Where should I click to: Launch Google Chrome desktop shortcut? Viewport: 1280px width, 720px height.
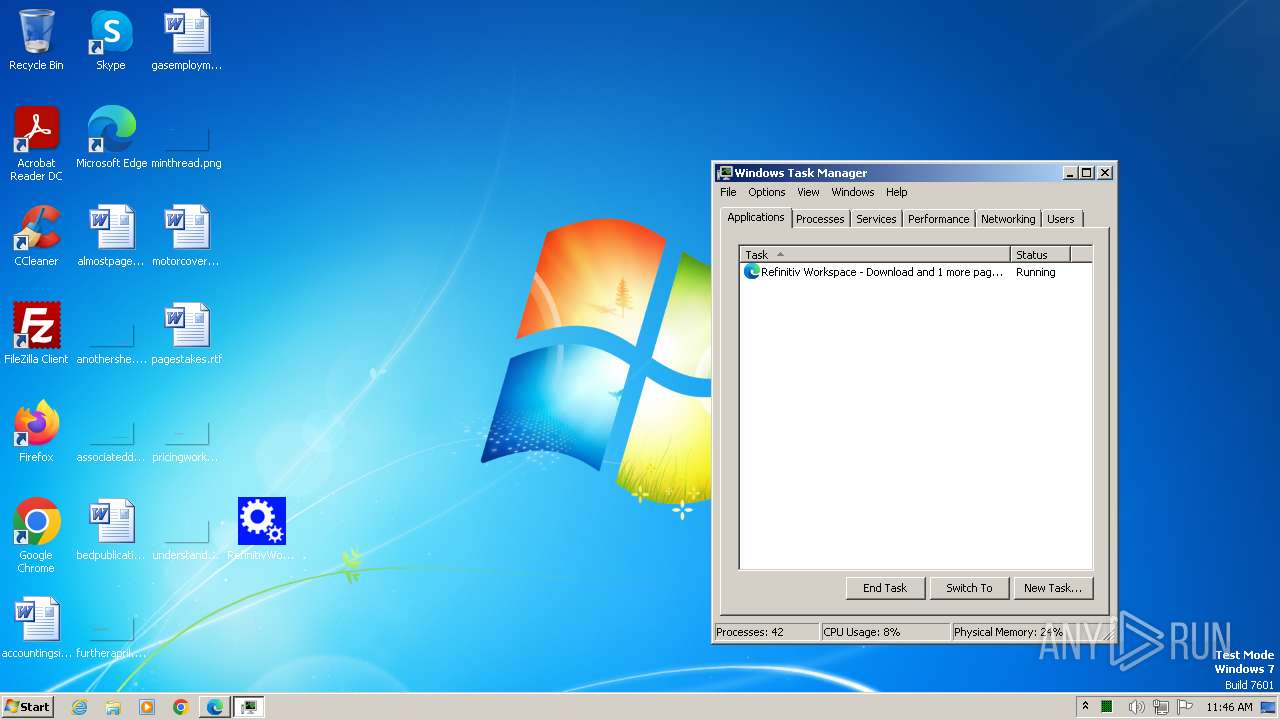(36, 535)
